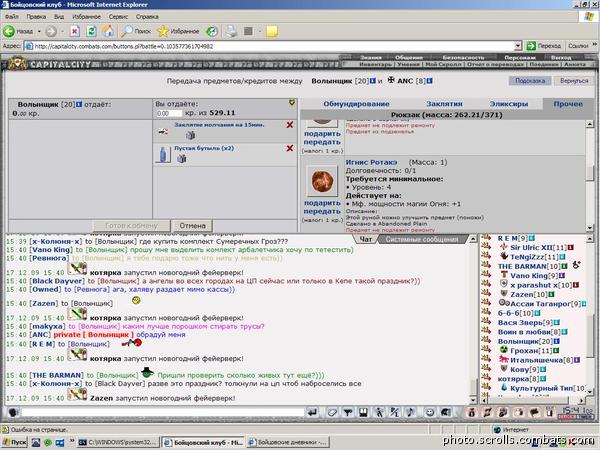Image resolution: width=600 pixels, height=450 pixels.
Task: Click подарить under Игнис Ротаю
Action: pos(322,203)
